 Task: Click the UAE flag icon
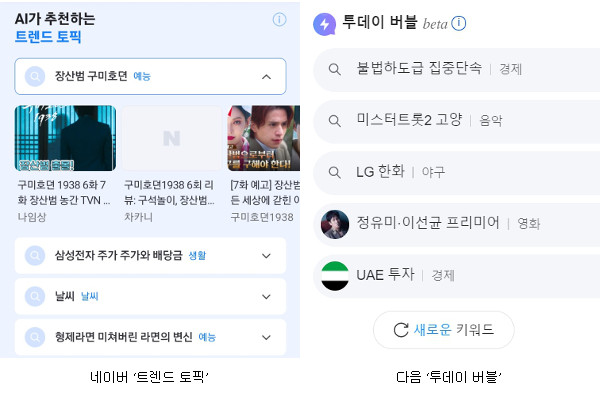[x=335, y=276]
